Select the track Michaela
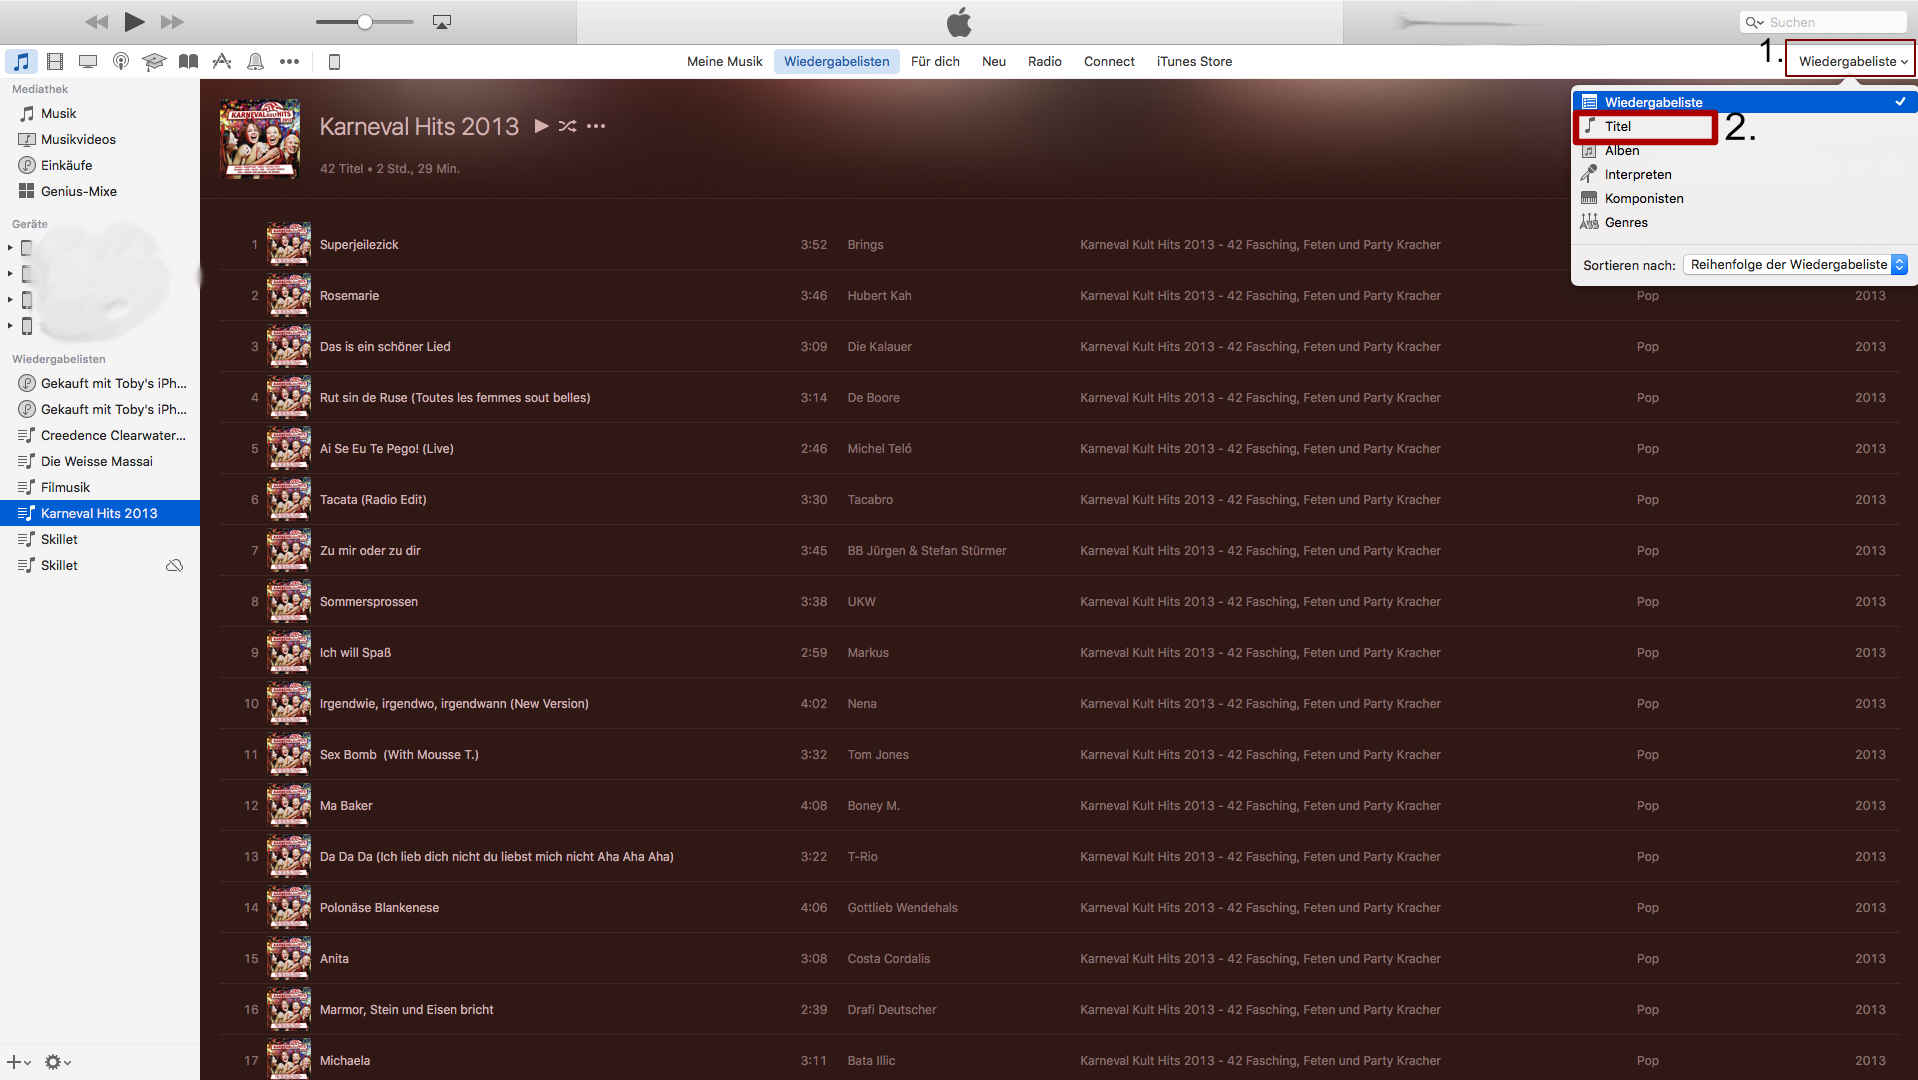Image resolution: width=1918 pixels, height=1080 pixels. [x=345, y=1060]
